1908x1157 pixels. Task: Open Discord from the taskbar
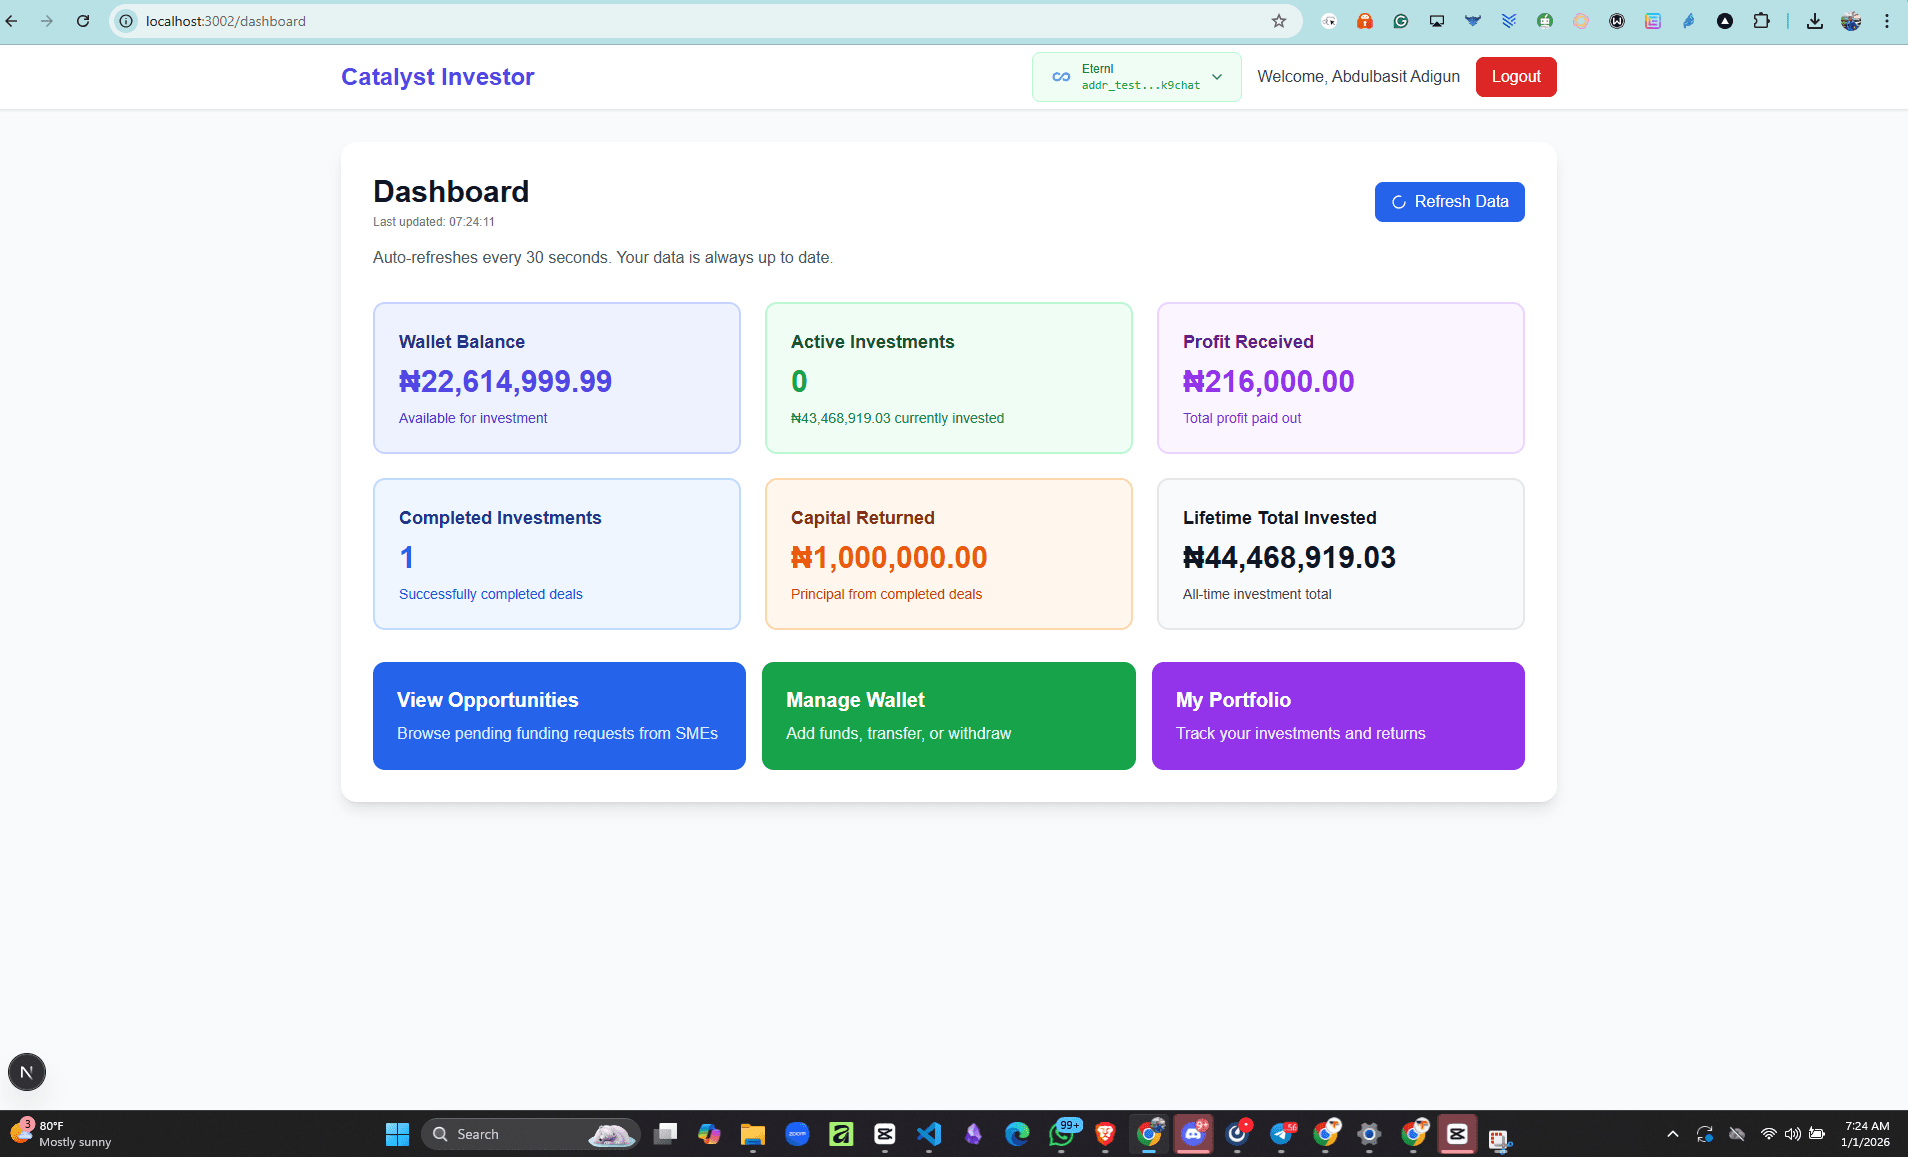tap(1194, 1134)
